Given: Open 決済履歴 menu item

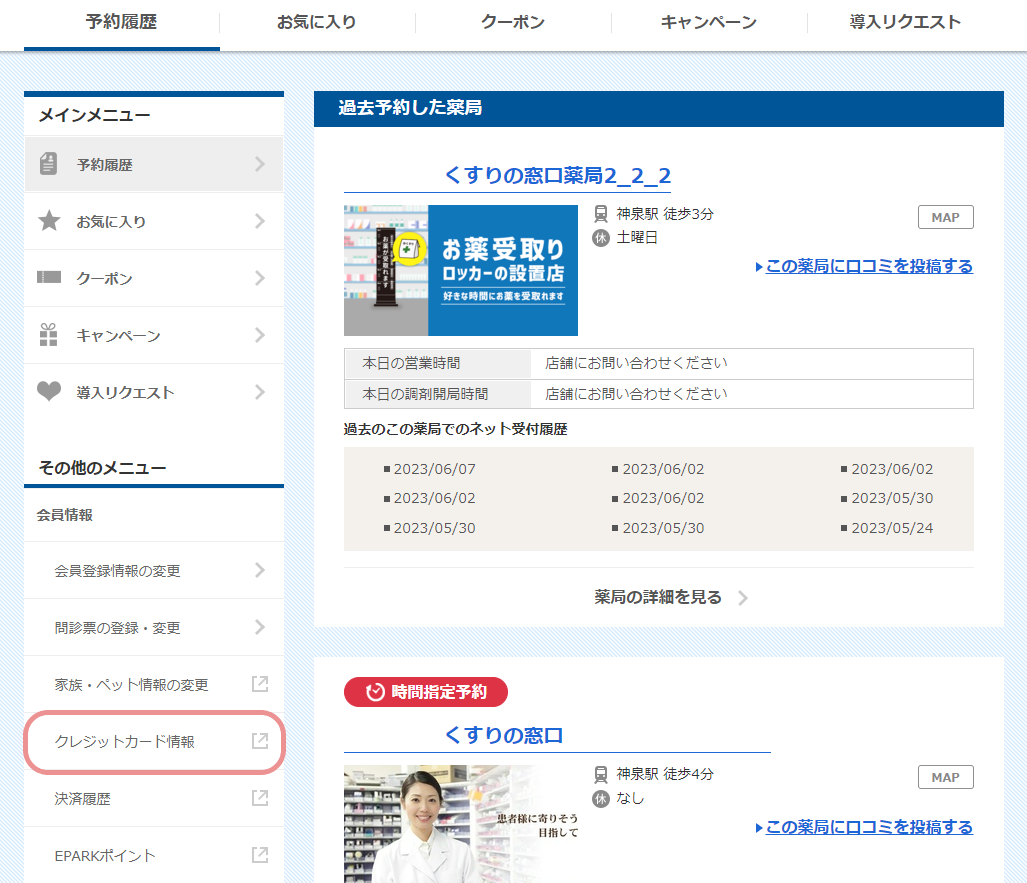Looking at the screenshot, I should [x=154, y=798].
